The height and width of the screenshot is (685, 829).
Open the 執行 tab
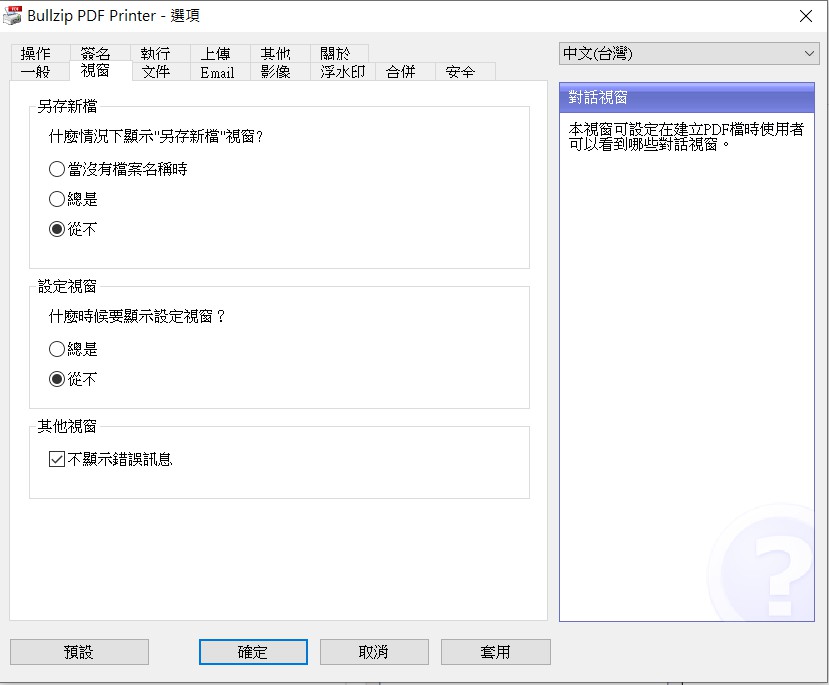(160, 53)
